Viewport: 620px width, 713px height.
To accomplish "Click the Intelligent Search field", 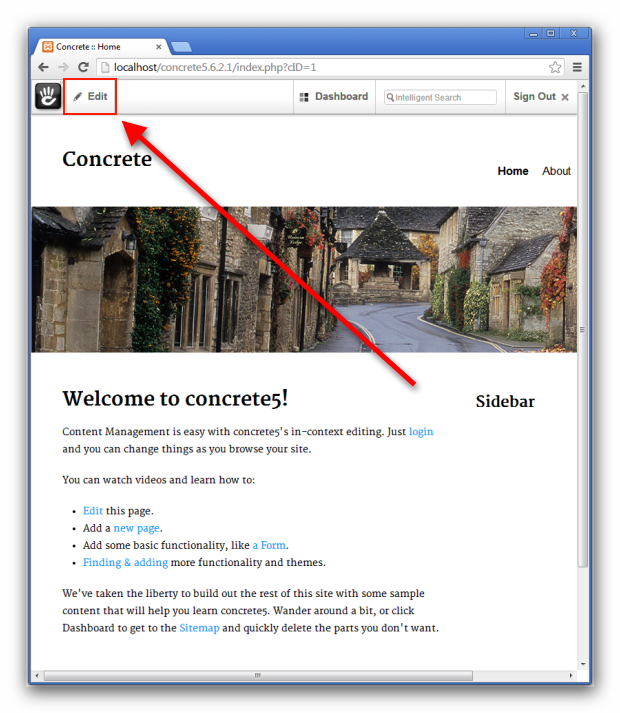I will (x=441, y=97).
